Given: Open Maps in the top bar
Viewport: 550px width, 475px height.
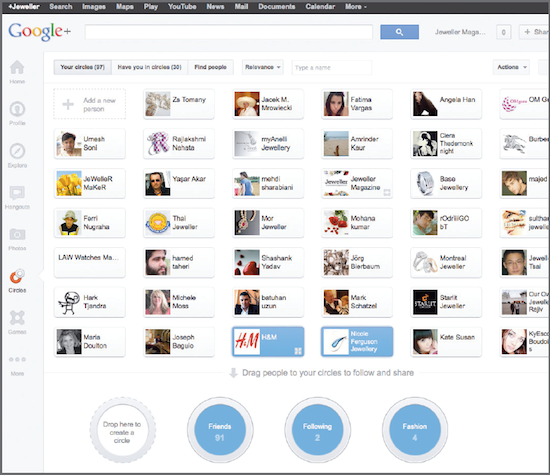Looking at the screenshot, I should [x=125, y=6].
